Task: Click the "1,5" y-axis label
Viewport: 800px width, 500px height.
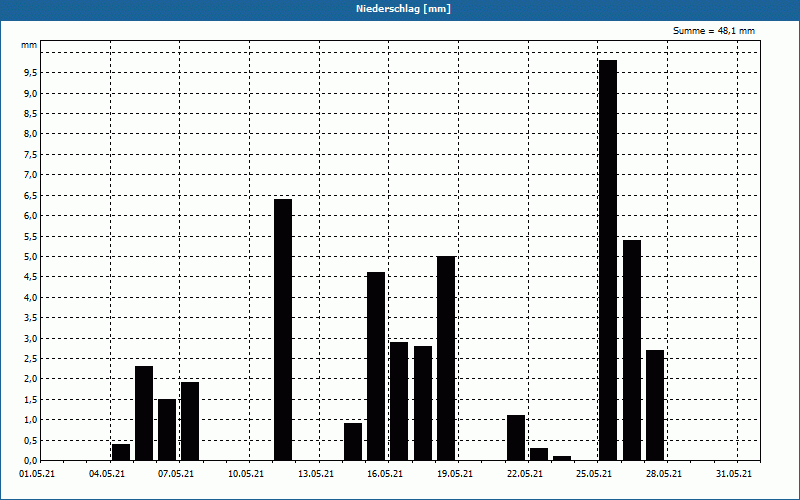Action: click(x=31, y=399)
